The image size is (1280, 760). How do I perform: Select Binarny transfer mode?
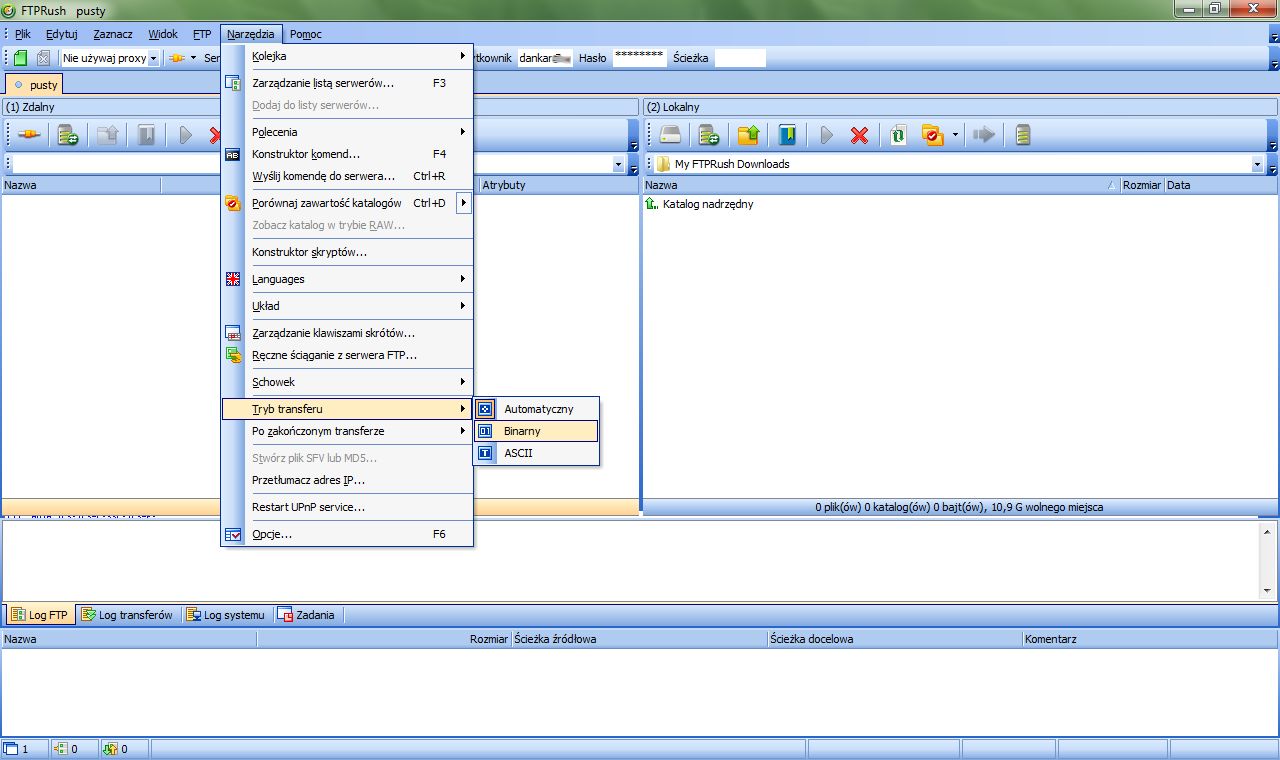pos(536,431)
